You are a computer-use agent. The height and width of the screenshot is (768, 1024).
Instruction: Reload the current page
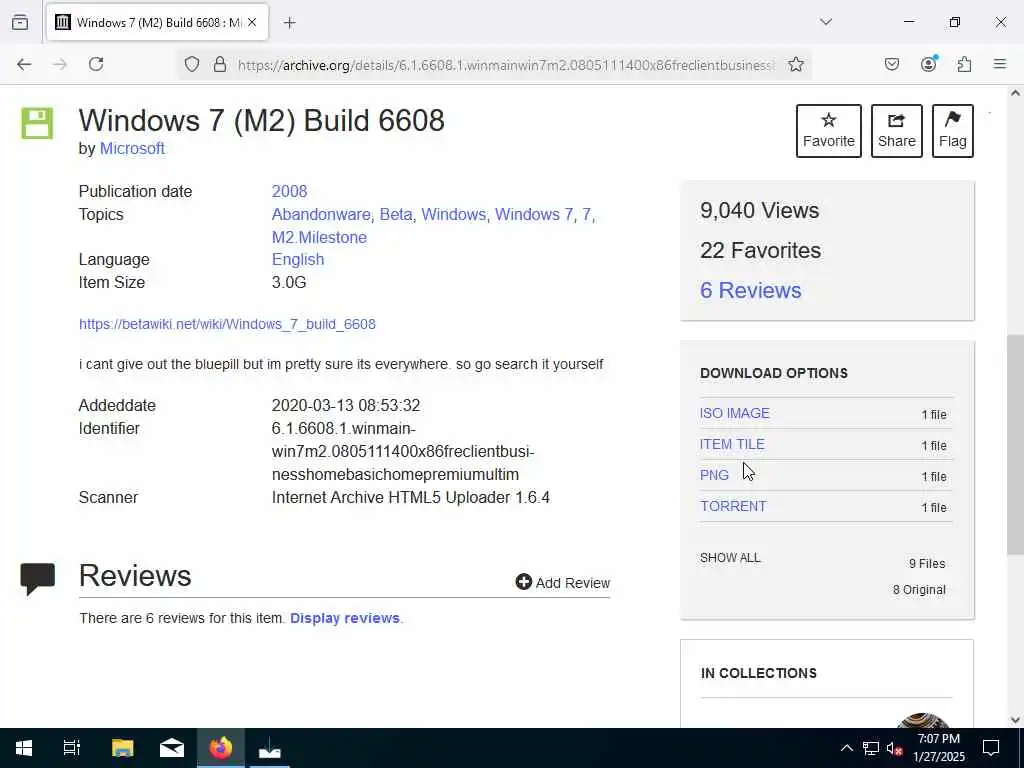[96, 64]
